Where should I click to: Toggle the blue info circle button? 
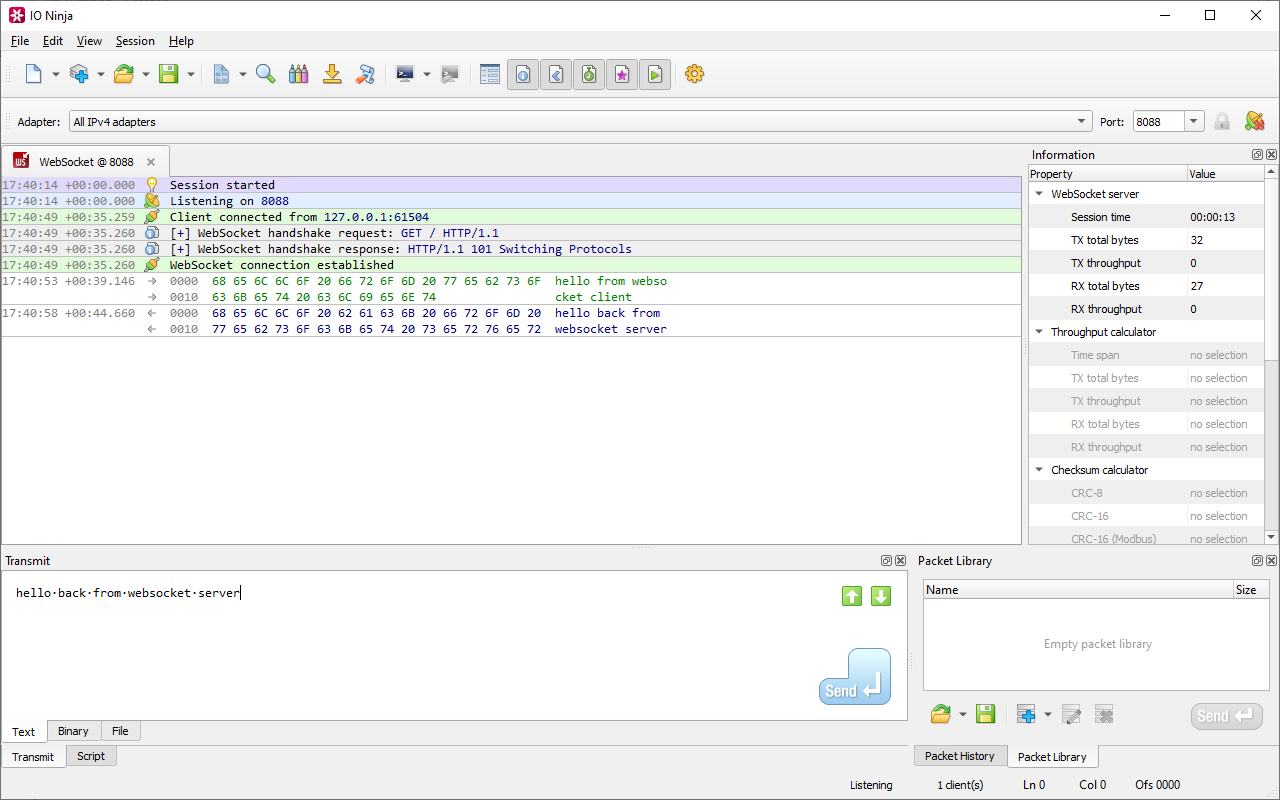click(x=523, y=74)
